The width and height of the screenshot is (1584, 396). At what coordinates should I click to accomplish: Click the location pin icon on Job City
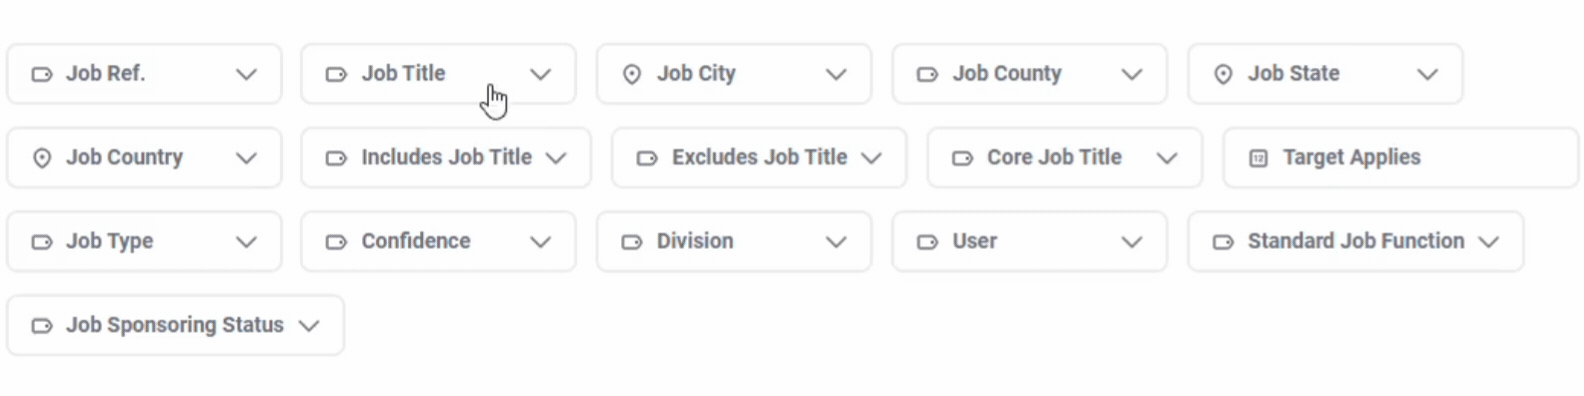point(632,74)
